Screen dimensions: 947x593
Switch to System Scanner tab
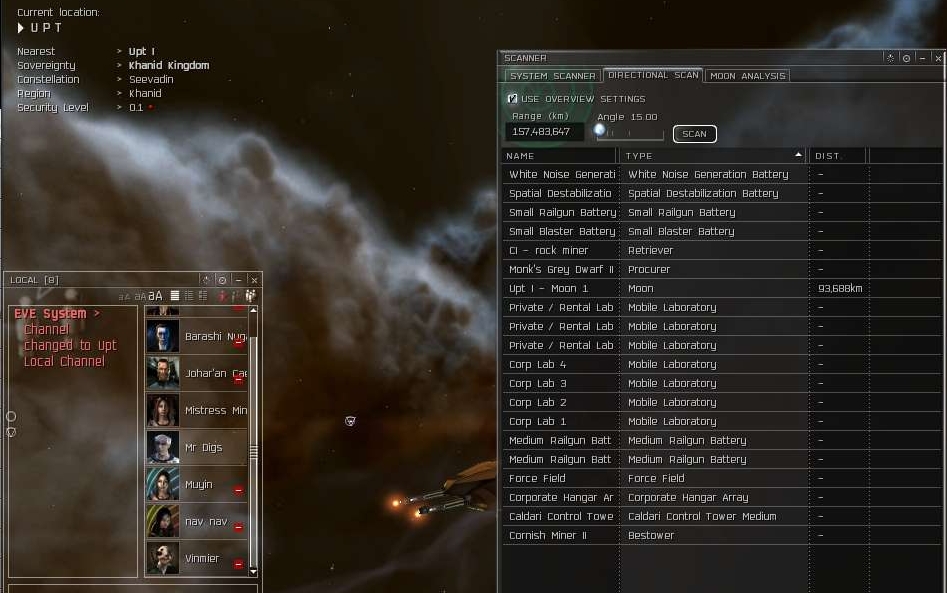553,75
